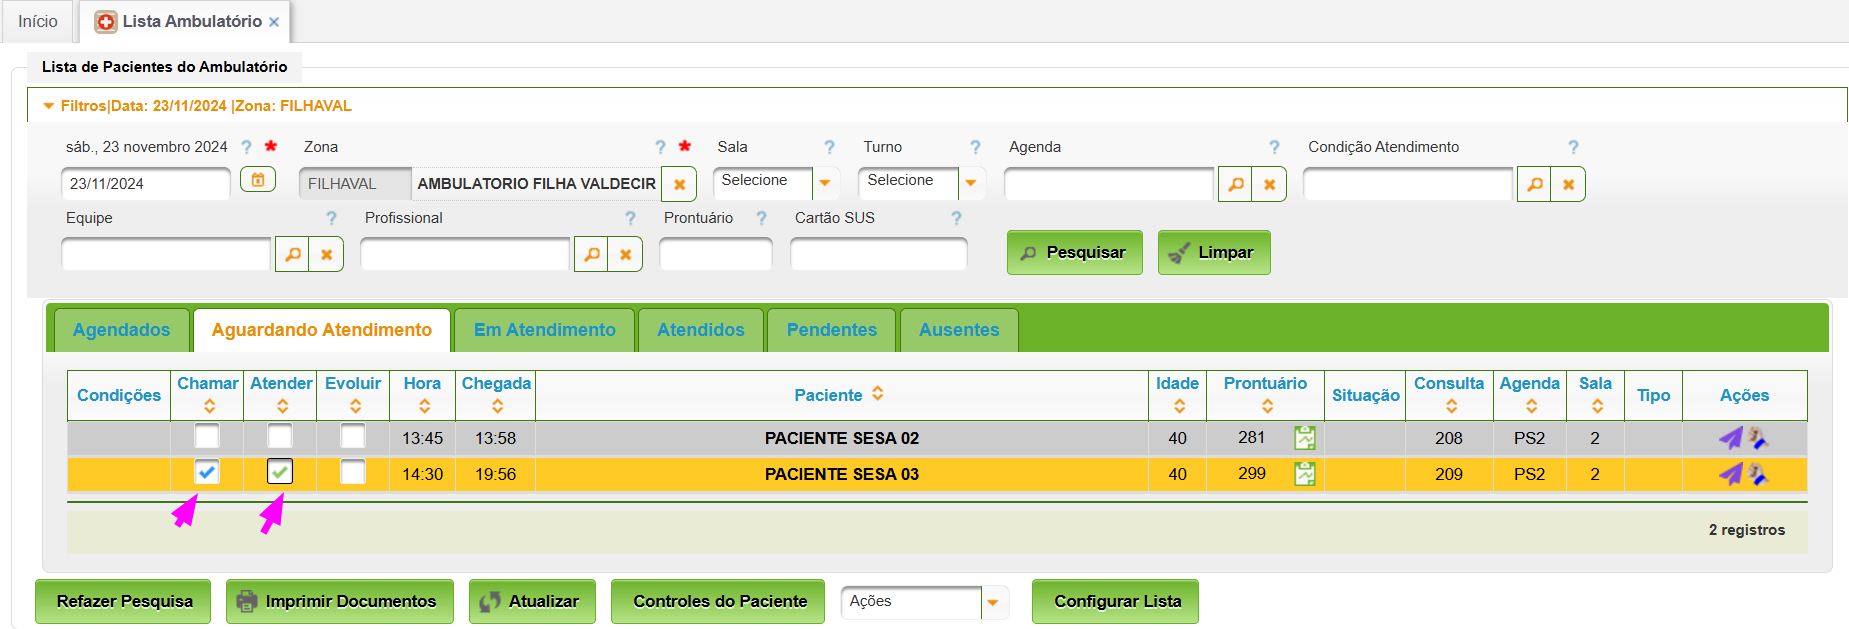Open the Em Atendimento tab
The image size is (1849, 629).
tap(545, 330)
